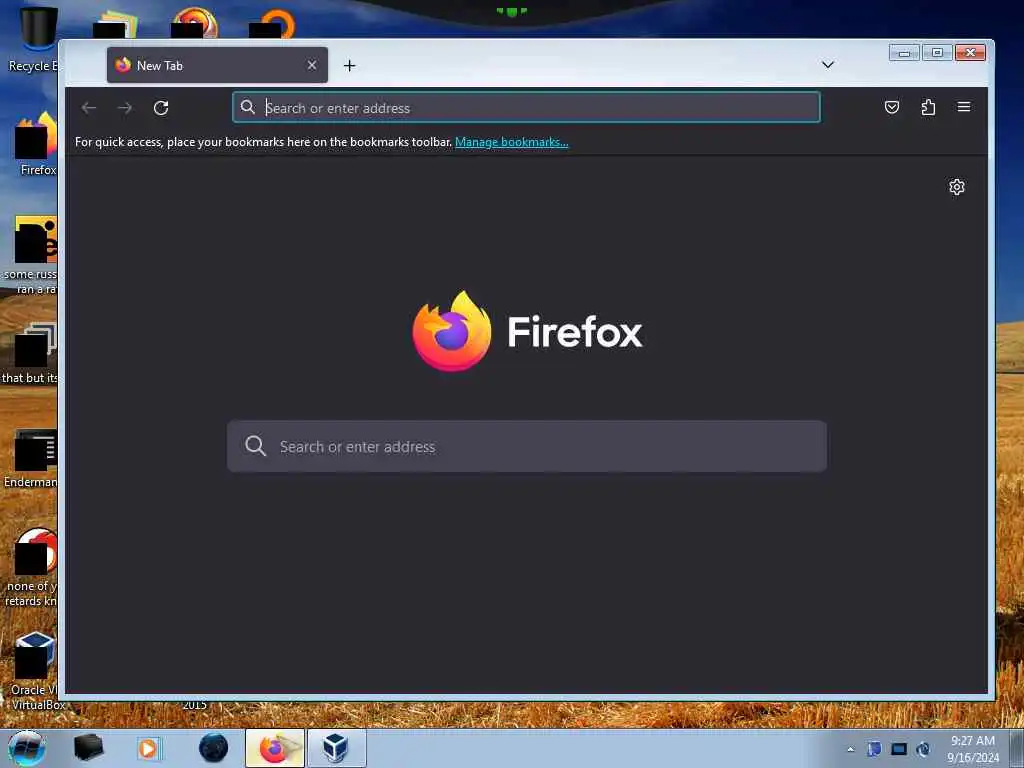The height and width of the screenshot is (768, 1024).
Task: Click the magnifier icon in center search box
Action: point(255,446)
